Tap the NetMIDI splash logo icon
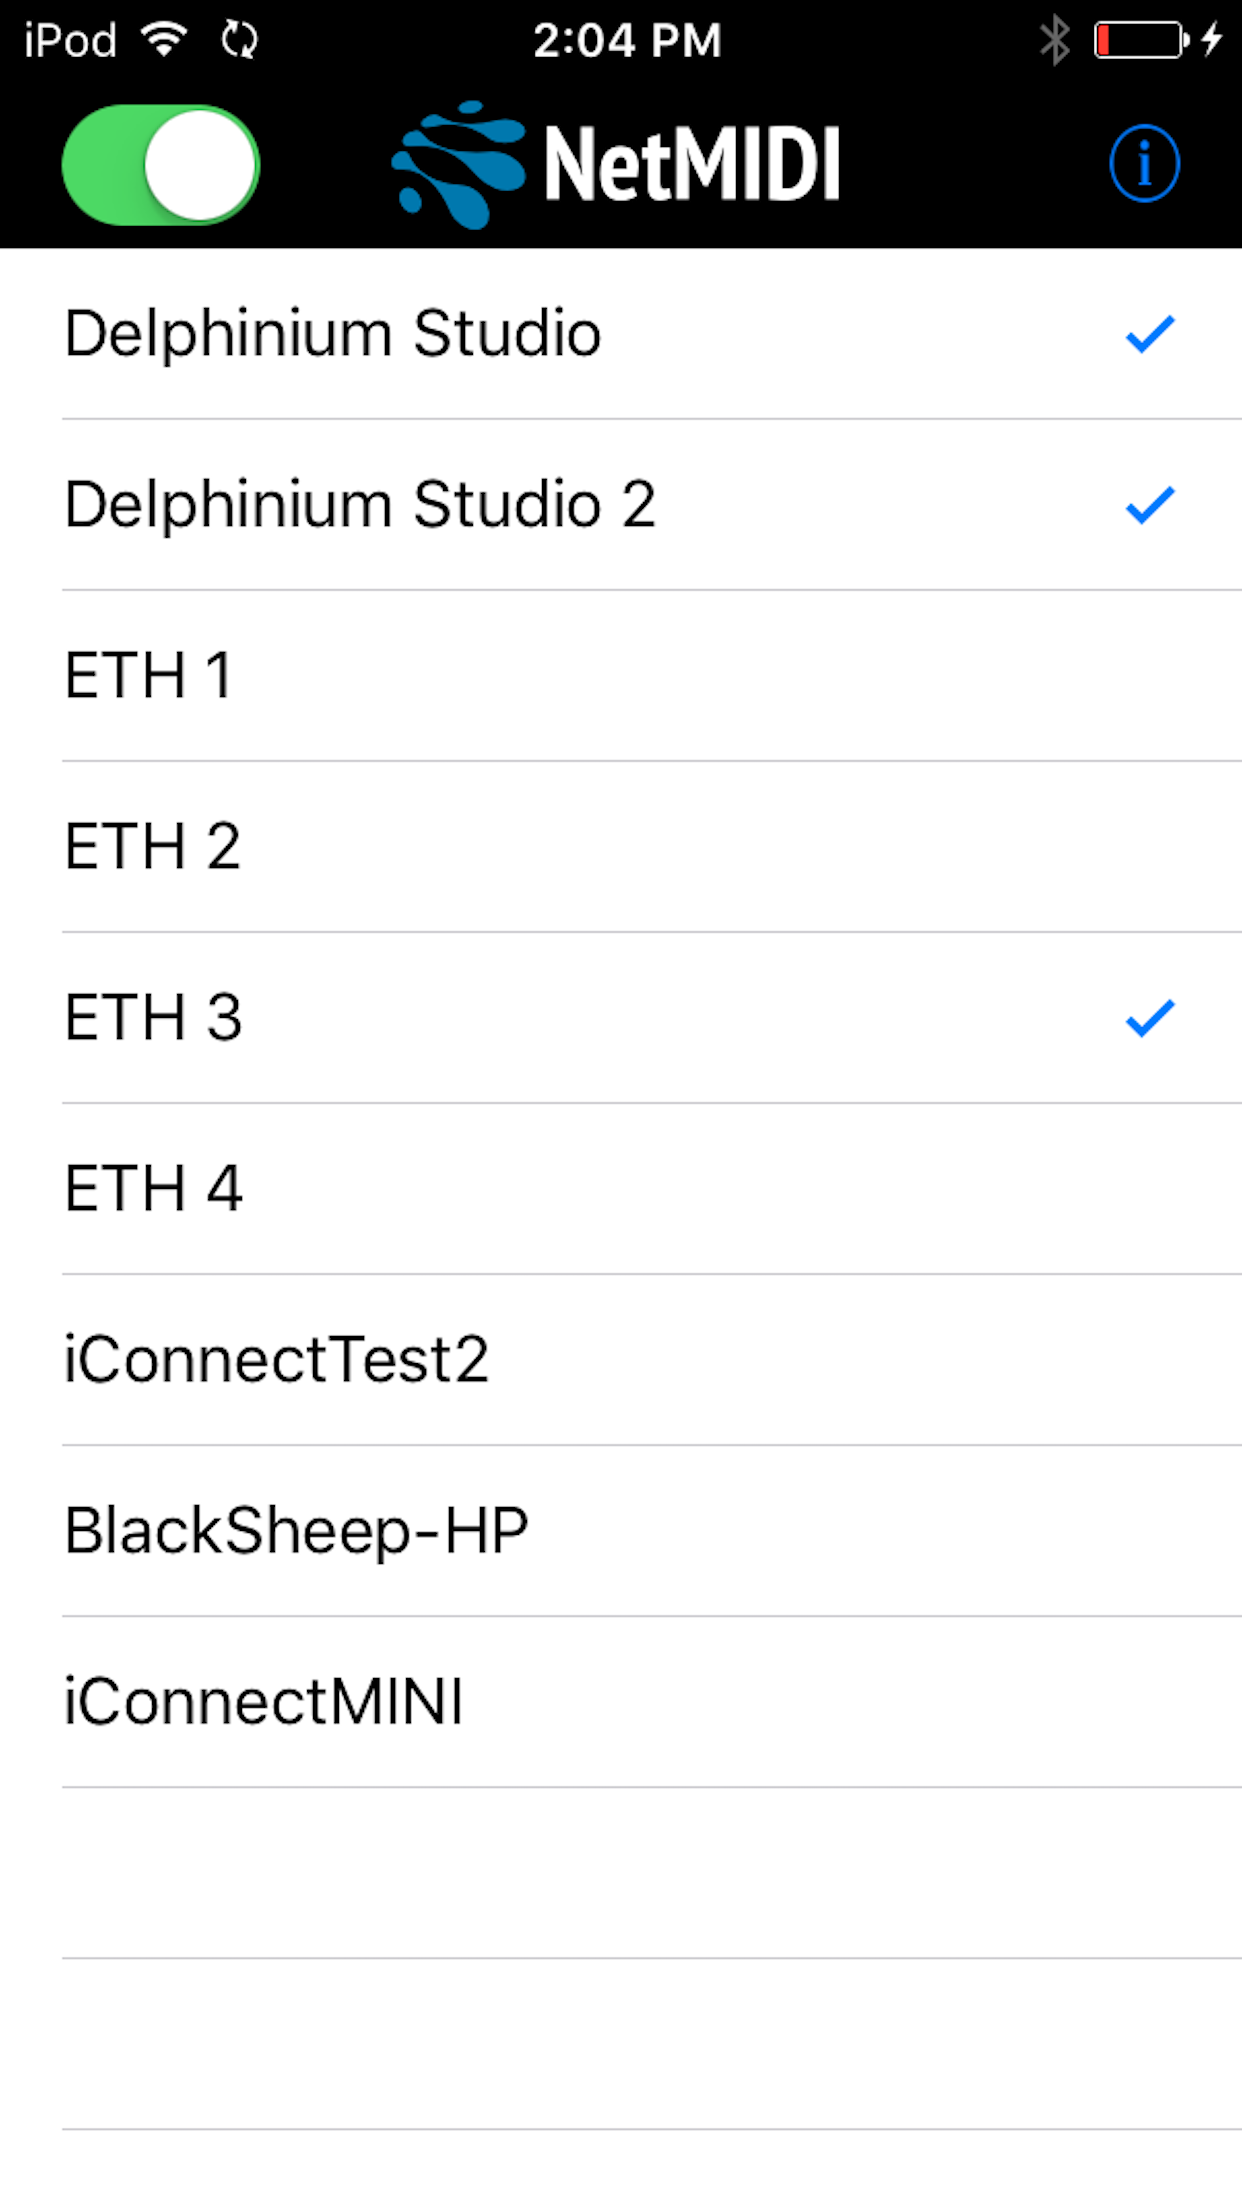 point(460,160)
